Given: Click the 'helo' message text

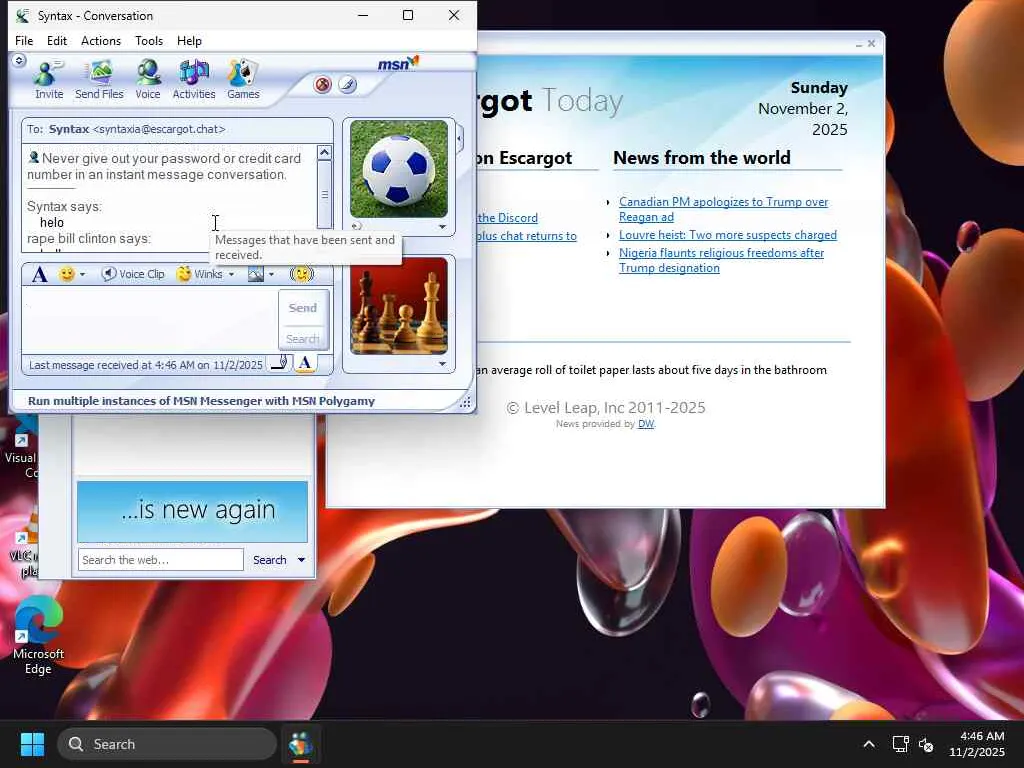Looking at the screenshot, I should point(52,223).
